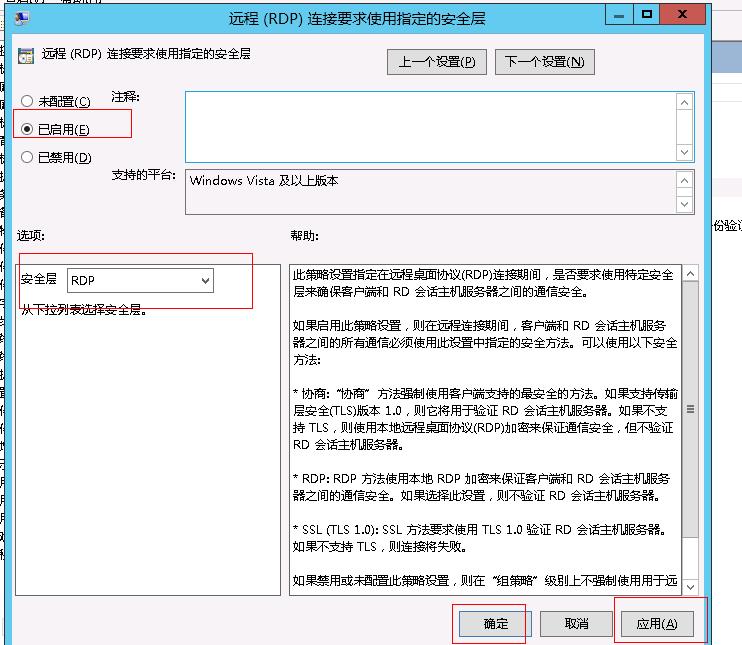This screenshot has height=645, width=742.
Task: Select the 已启用(E) radio button
Action: pyautogui.click(x=27, y=129)
